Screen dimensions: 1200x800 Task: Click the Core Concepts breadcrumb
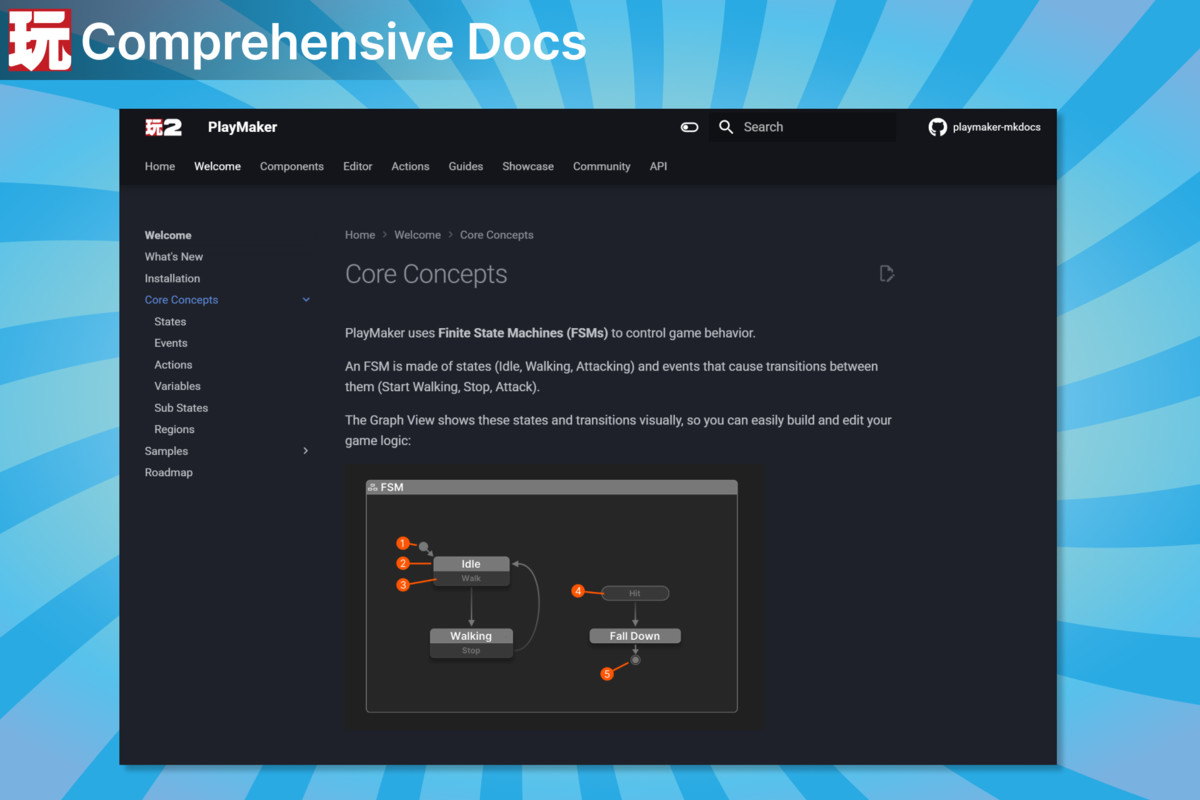click(x=497, y=235)
